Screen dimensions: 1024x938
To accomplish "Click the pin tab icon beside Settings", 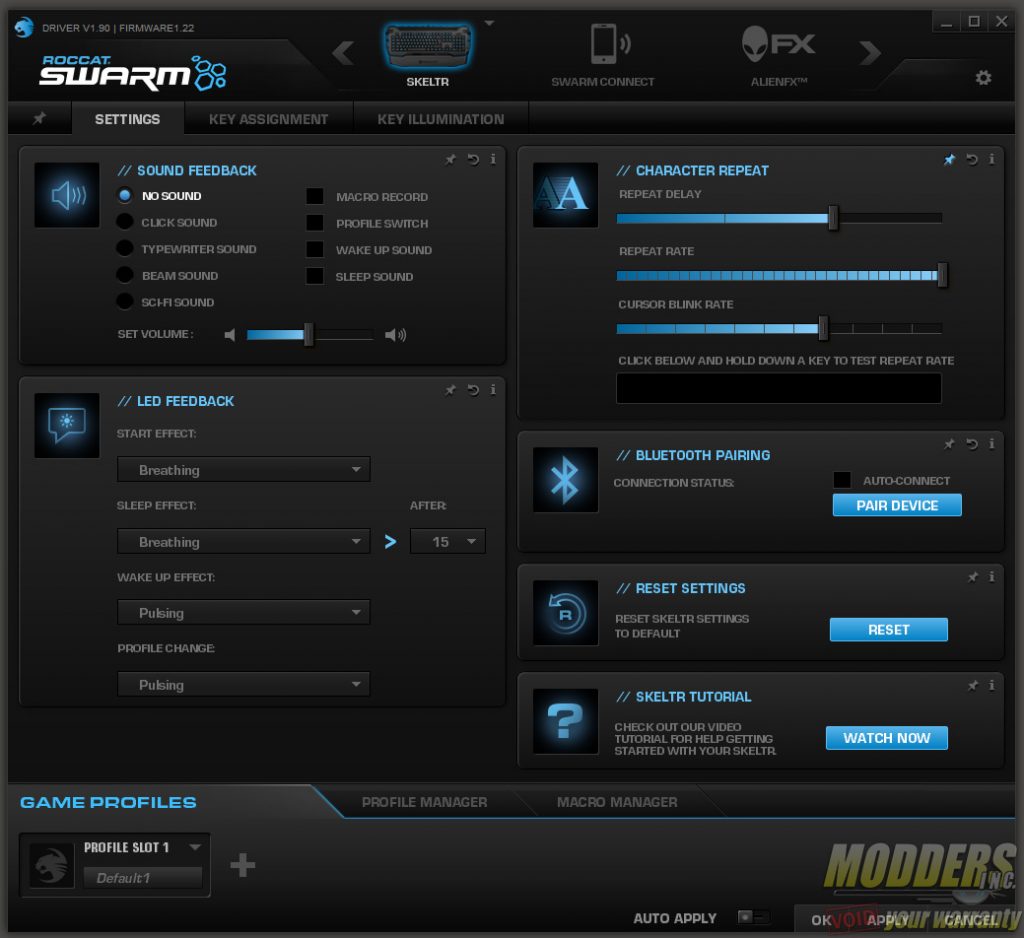I will [40, 118].
